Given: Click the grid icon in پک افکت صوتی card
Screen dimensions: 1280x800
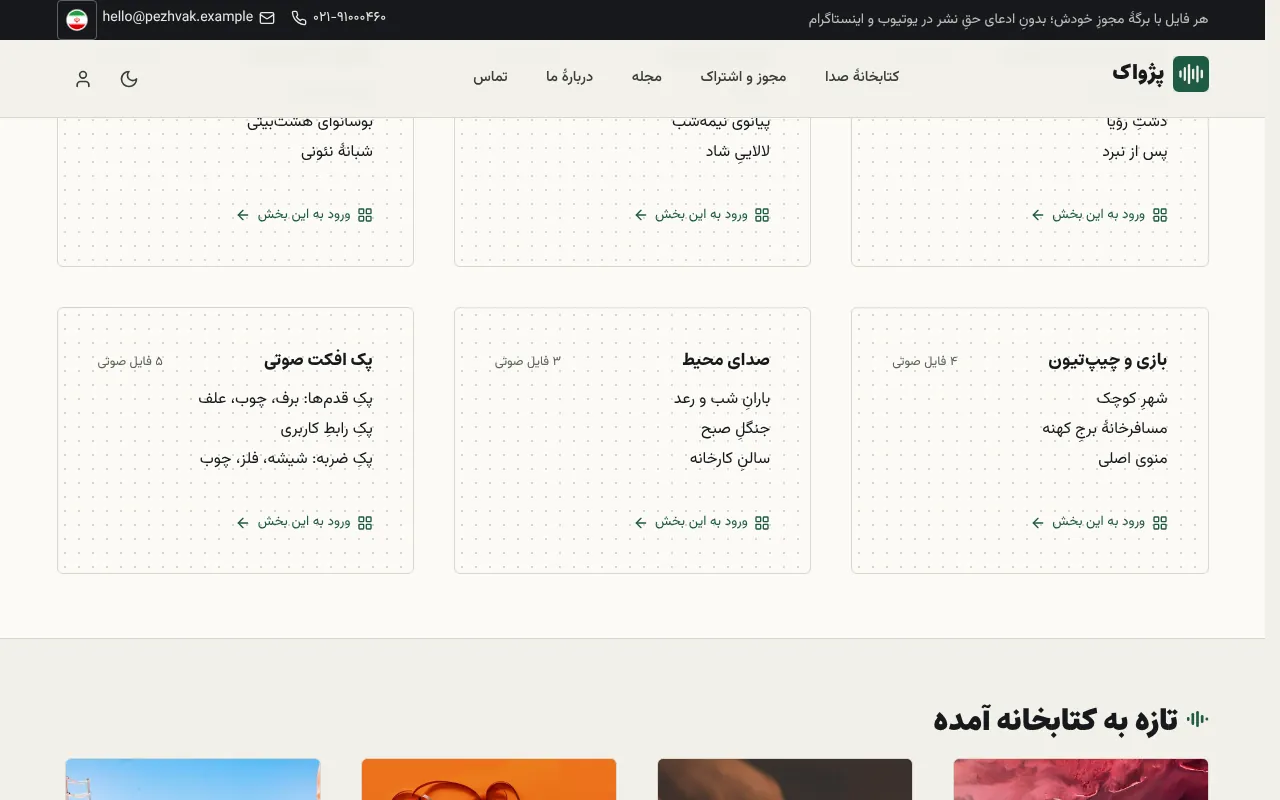Looking at the screenshot, I should click(x=365, y=522).
